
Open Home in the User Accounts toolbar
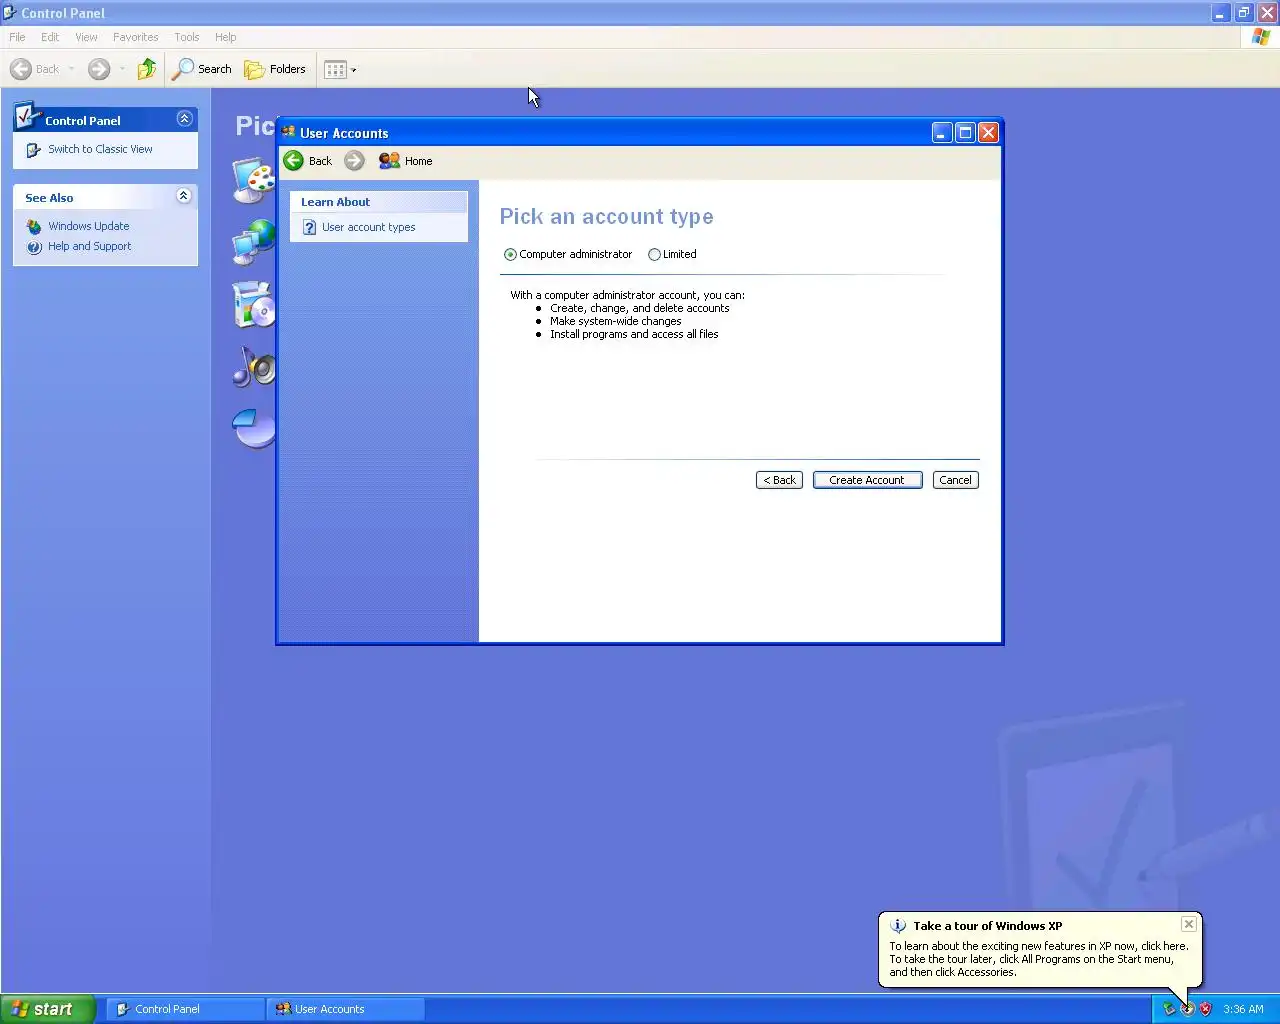click(x=406, y=161)
